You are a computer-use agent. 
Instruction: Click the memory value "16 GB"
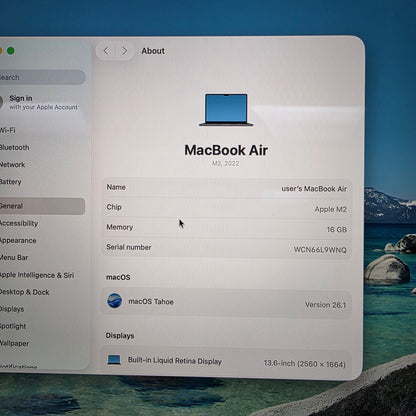[337, 229]
